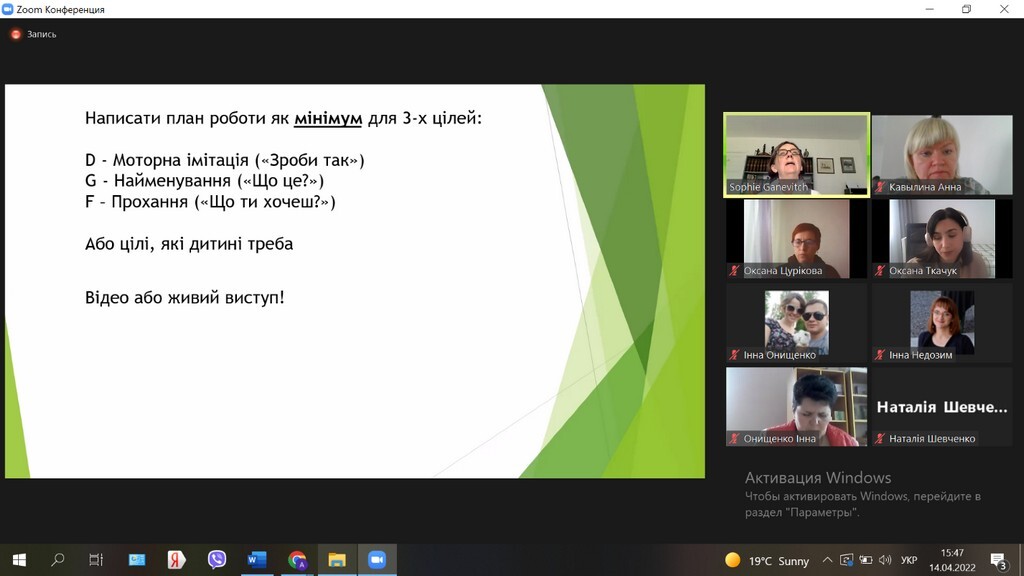Expand hidden system tray icons chevron
The width and height of the screenshot is (1024, 576).
(x=827, y=560)
